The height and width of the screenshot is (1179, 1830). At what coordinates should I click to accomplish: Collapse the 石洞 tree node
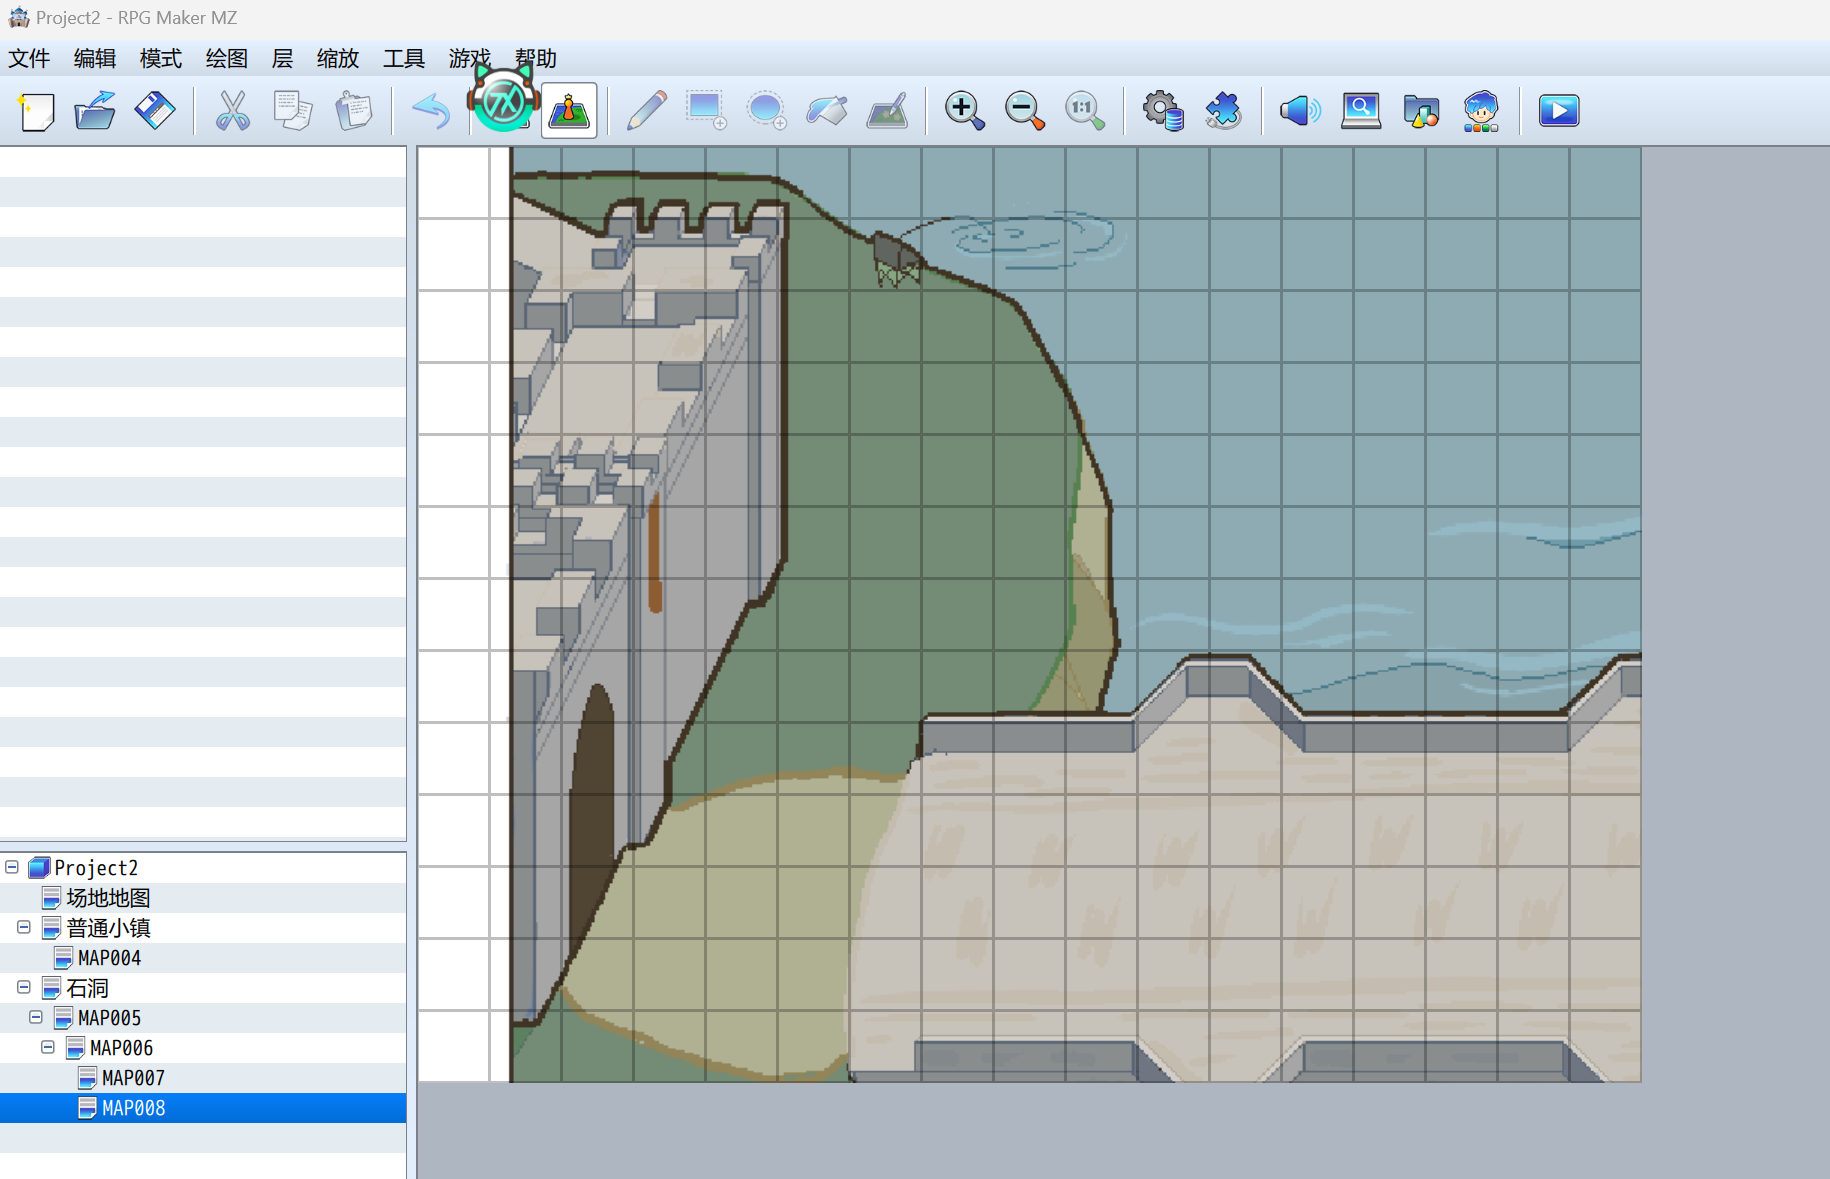[x=24, y=987]
